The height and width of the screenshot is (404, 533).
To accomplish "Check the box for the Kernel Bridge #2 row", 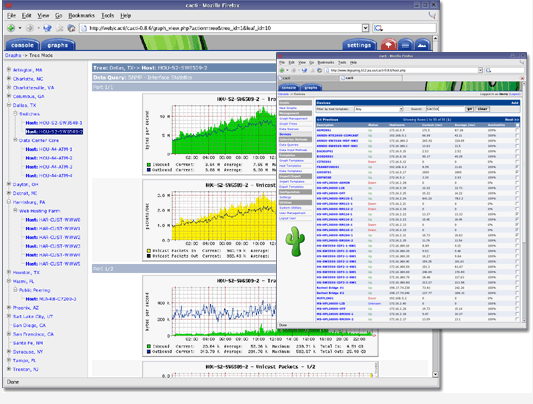I will coord(517,293).
